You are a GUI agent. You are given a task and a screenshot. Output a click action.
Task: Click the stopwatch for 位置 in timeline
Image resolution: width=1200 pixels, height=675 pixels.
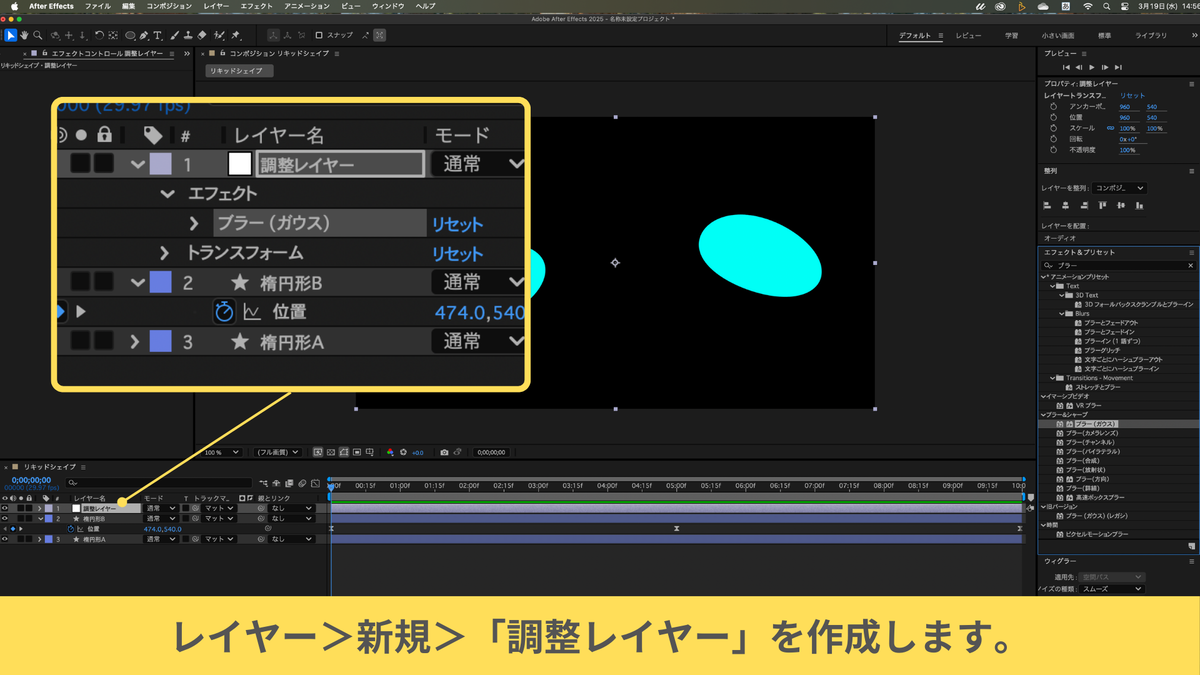[x=71, y=529]
